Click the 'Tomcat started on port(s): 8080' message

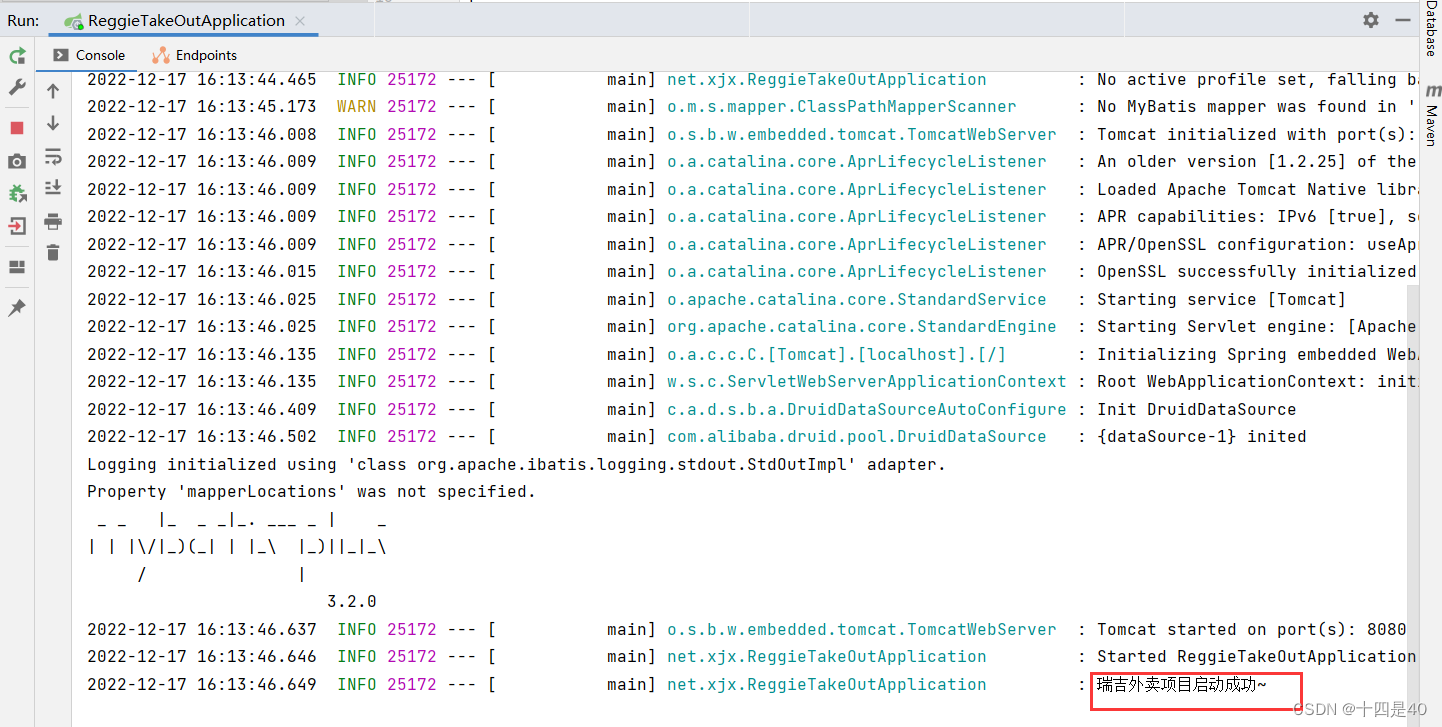click(1252, 630)
